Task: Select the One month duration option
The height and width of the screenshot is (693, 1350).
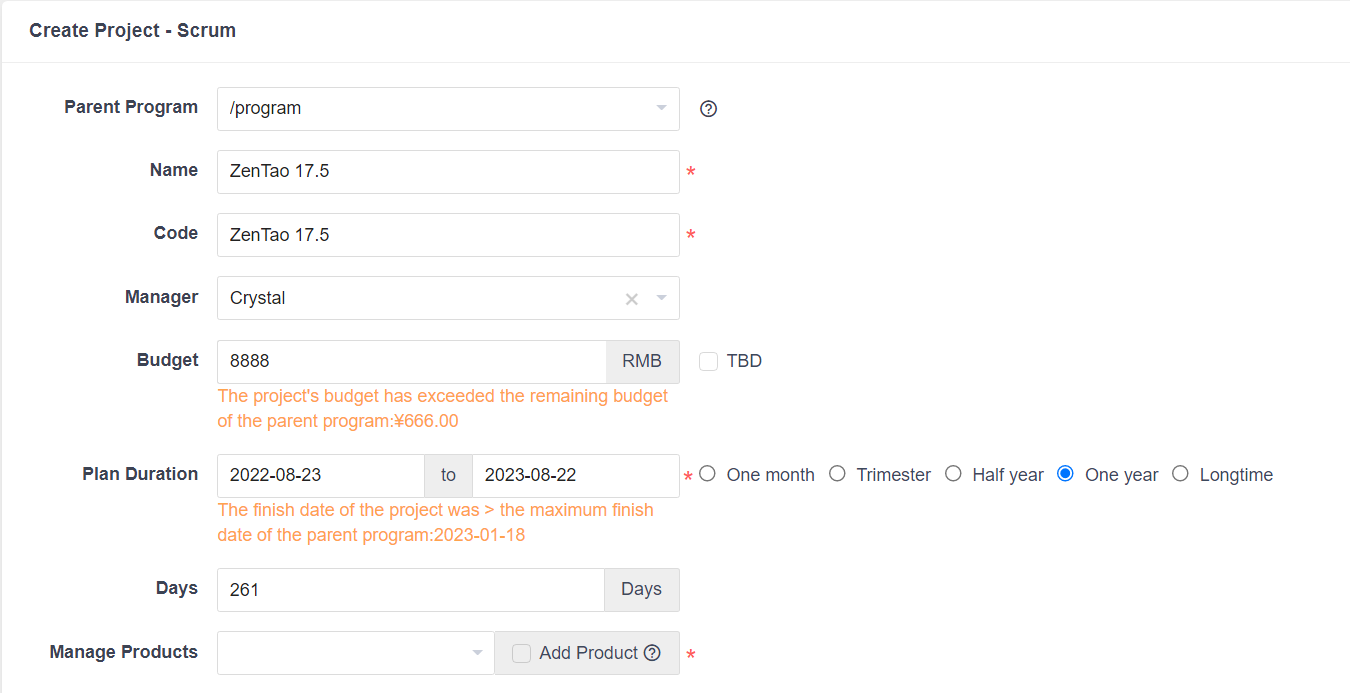Action: pyautogui.click(x=708, y=474)
